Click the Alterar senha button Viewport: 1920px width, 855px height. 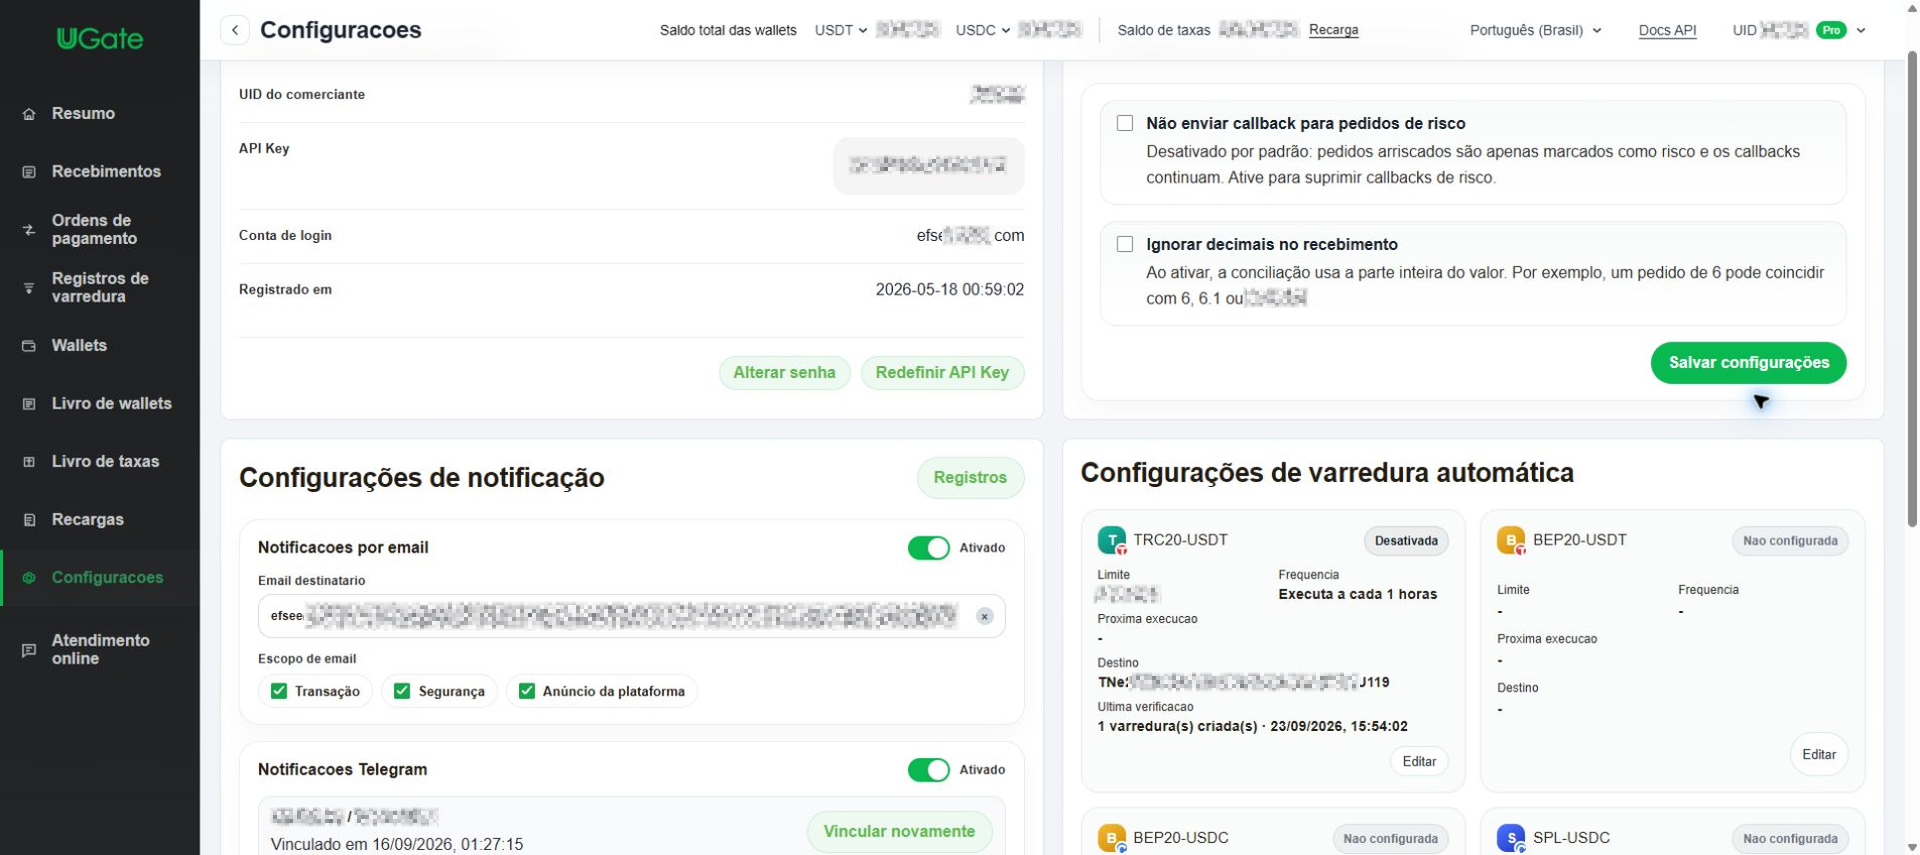click(784, 373)
